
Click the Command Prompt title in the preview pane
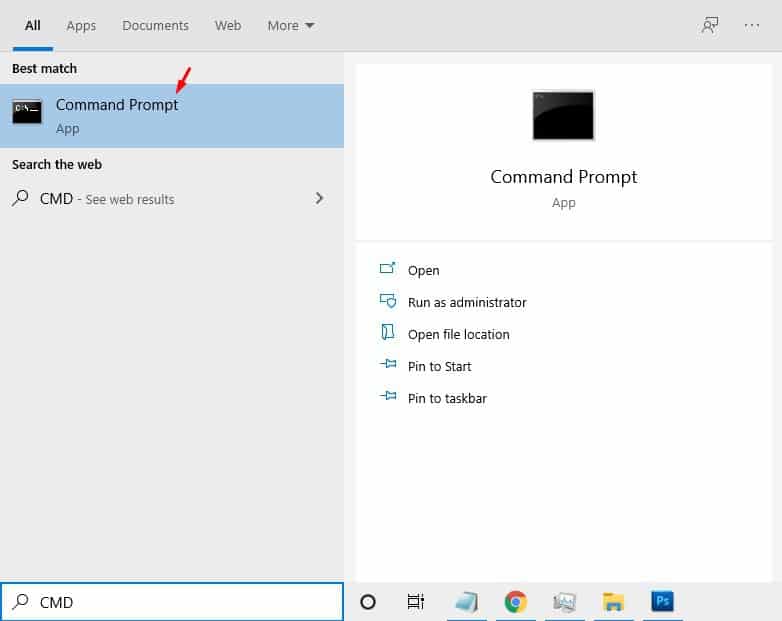564,178
